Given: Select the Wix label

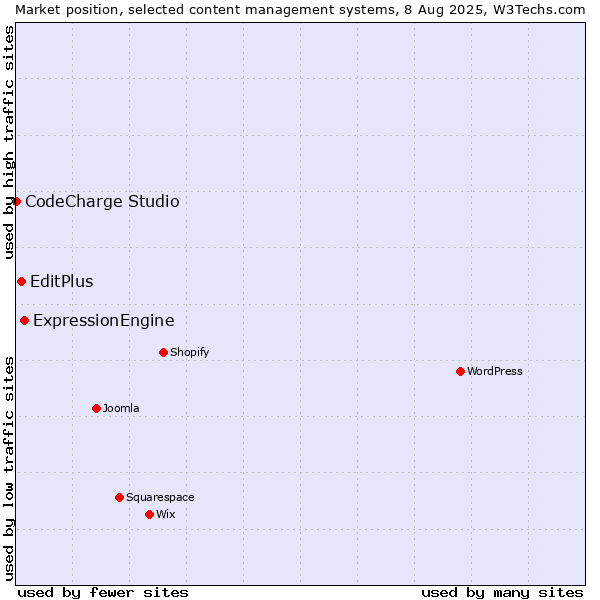Looking at the screenshot, I should coord(166,514).
